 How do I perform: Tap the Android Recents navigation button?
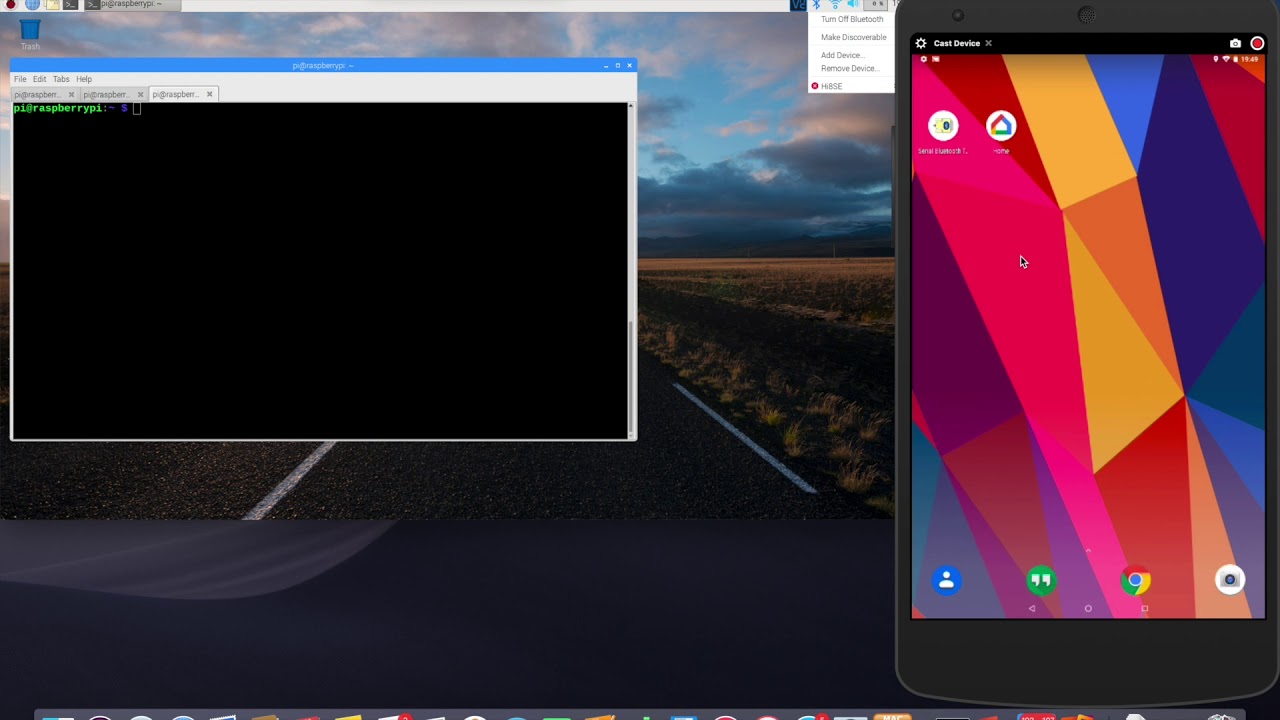pyautogui.click(x=1145, y=608)
